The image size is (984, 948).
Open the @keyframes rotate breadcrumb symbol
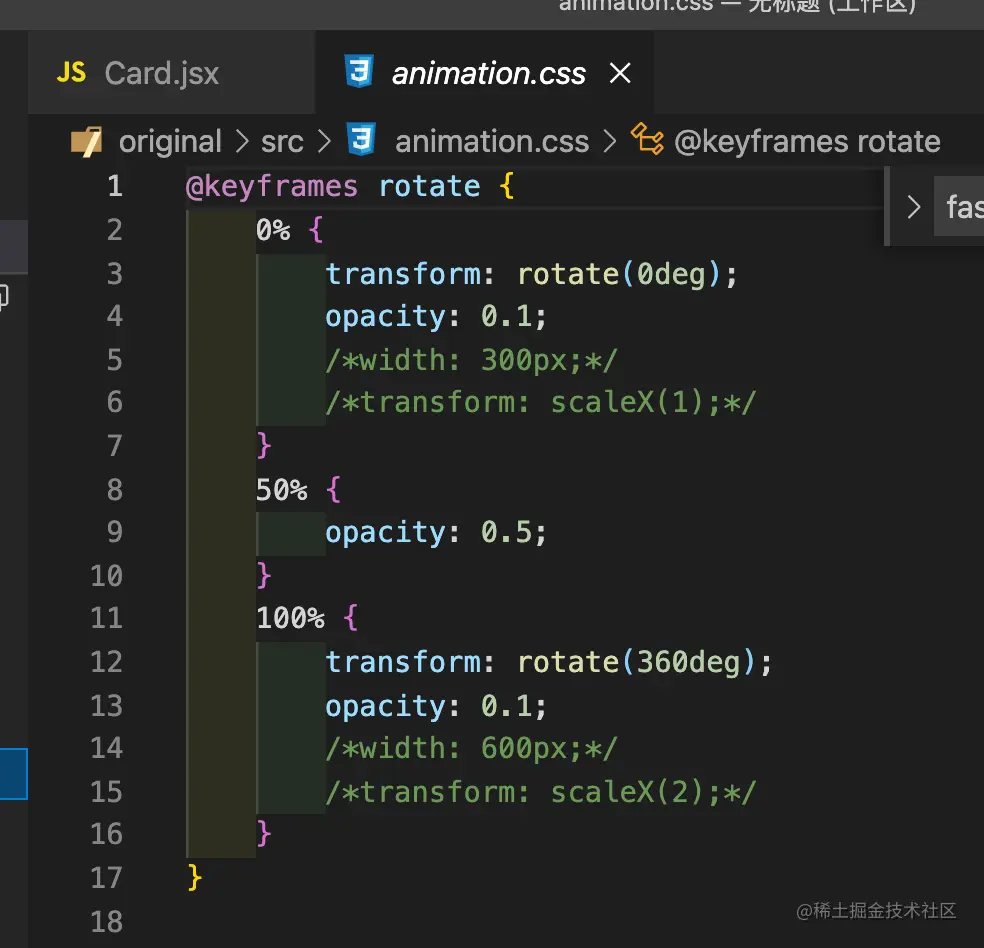807,142
